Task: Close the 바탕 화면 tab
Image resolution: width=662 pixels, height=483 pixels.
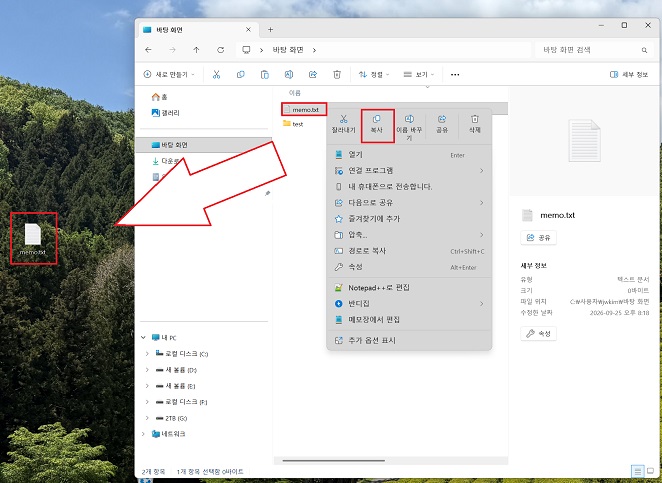Action: pos(248,30)
